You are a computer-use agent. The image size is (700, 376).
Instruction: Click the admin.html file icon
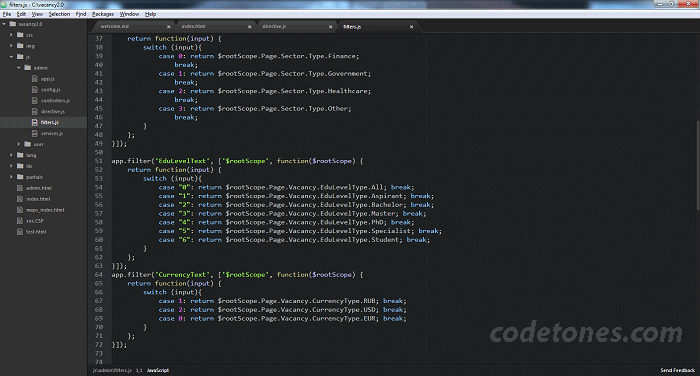20,188
